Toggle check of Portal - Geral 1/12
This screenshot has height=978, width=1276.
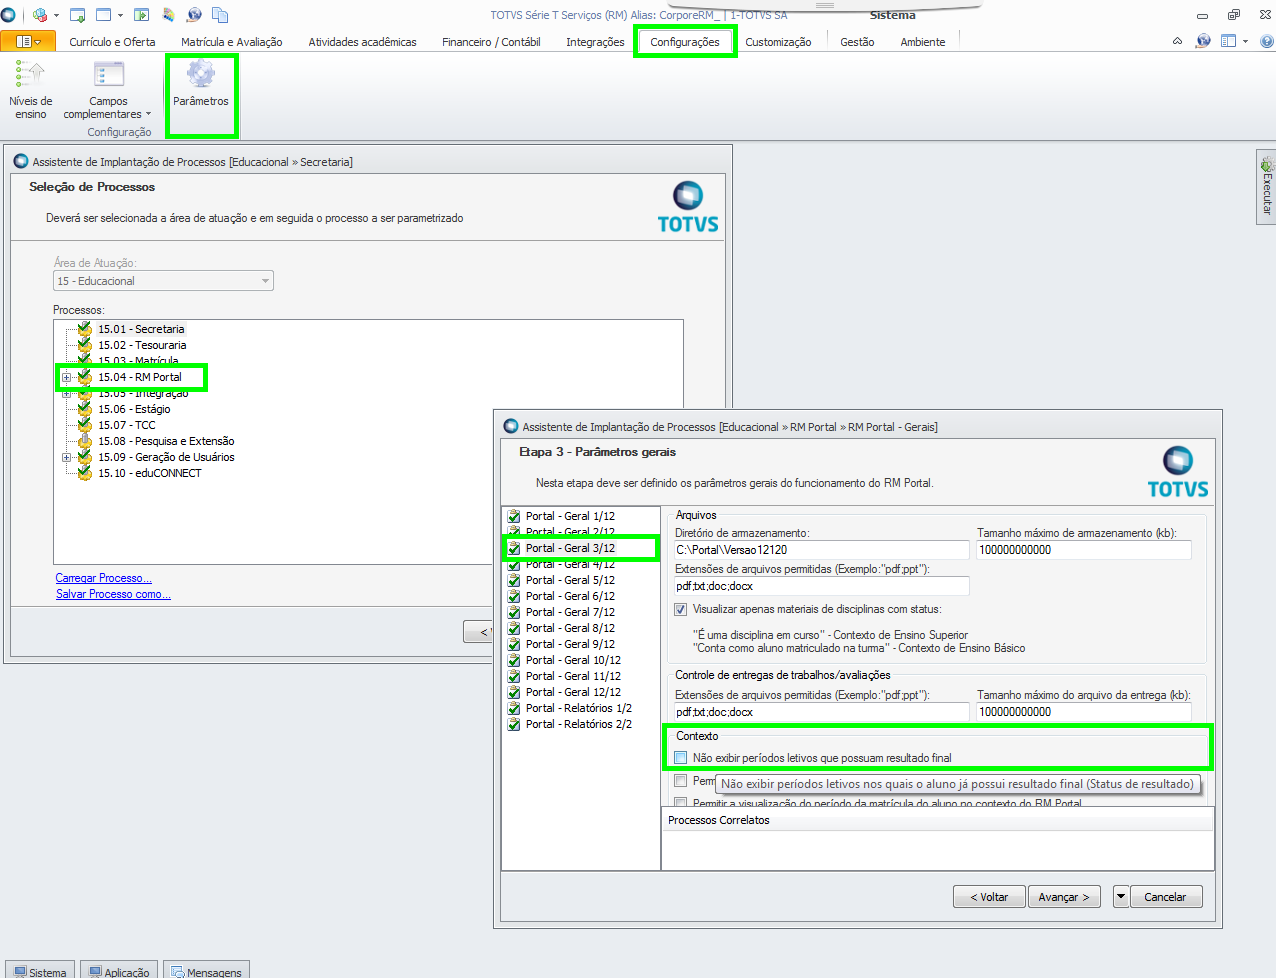coord(514,516)
